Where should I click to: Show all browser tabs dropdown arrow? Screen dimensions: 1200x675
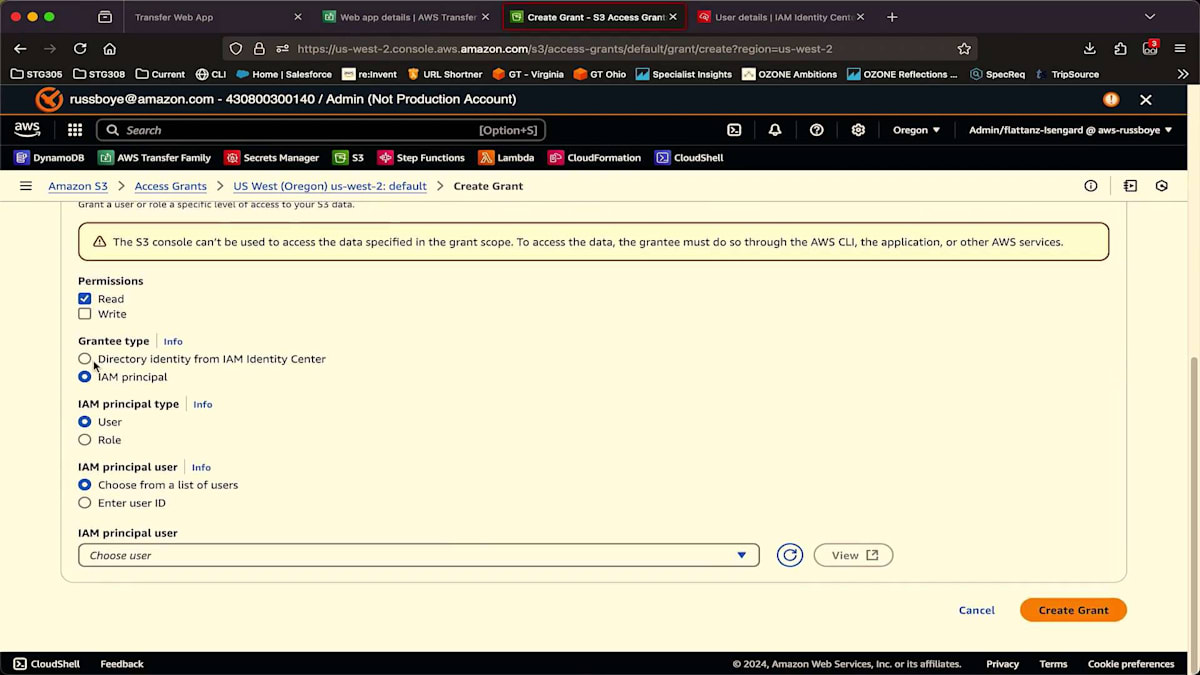[1150, 17]
